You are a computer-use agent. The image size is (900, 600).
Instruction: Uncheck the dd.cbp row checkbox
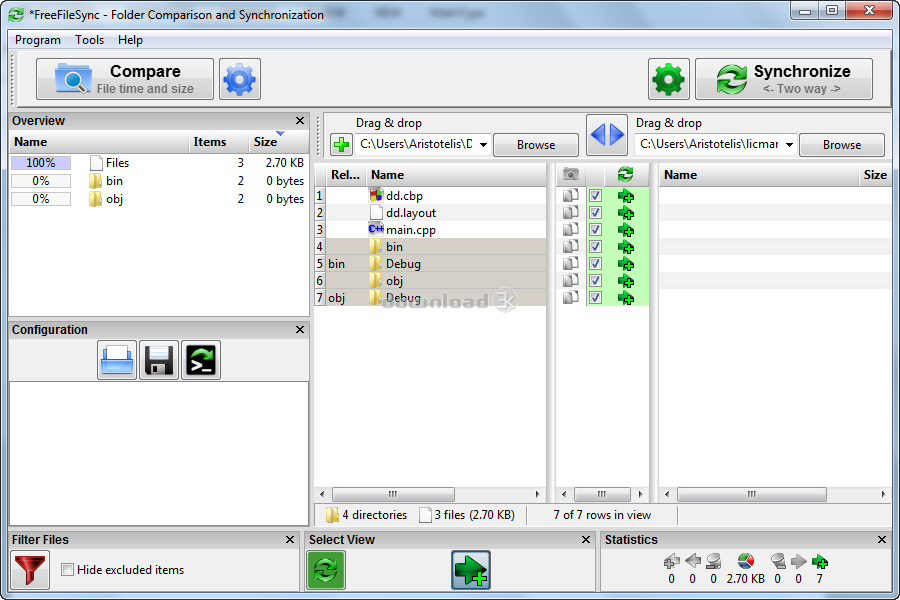coord(595,196)
